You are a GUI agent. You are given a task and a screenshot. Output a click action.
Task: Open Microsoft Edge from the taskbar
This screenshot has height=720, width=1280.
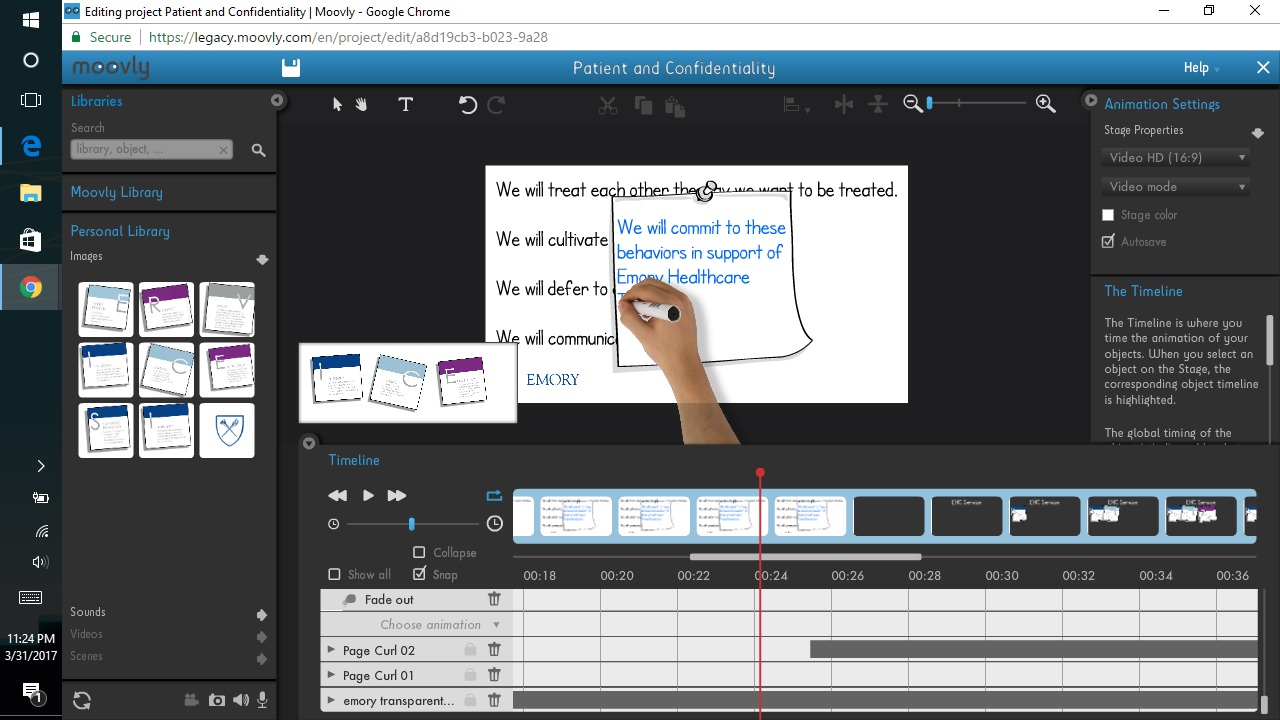(x=31, y=146)
